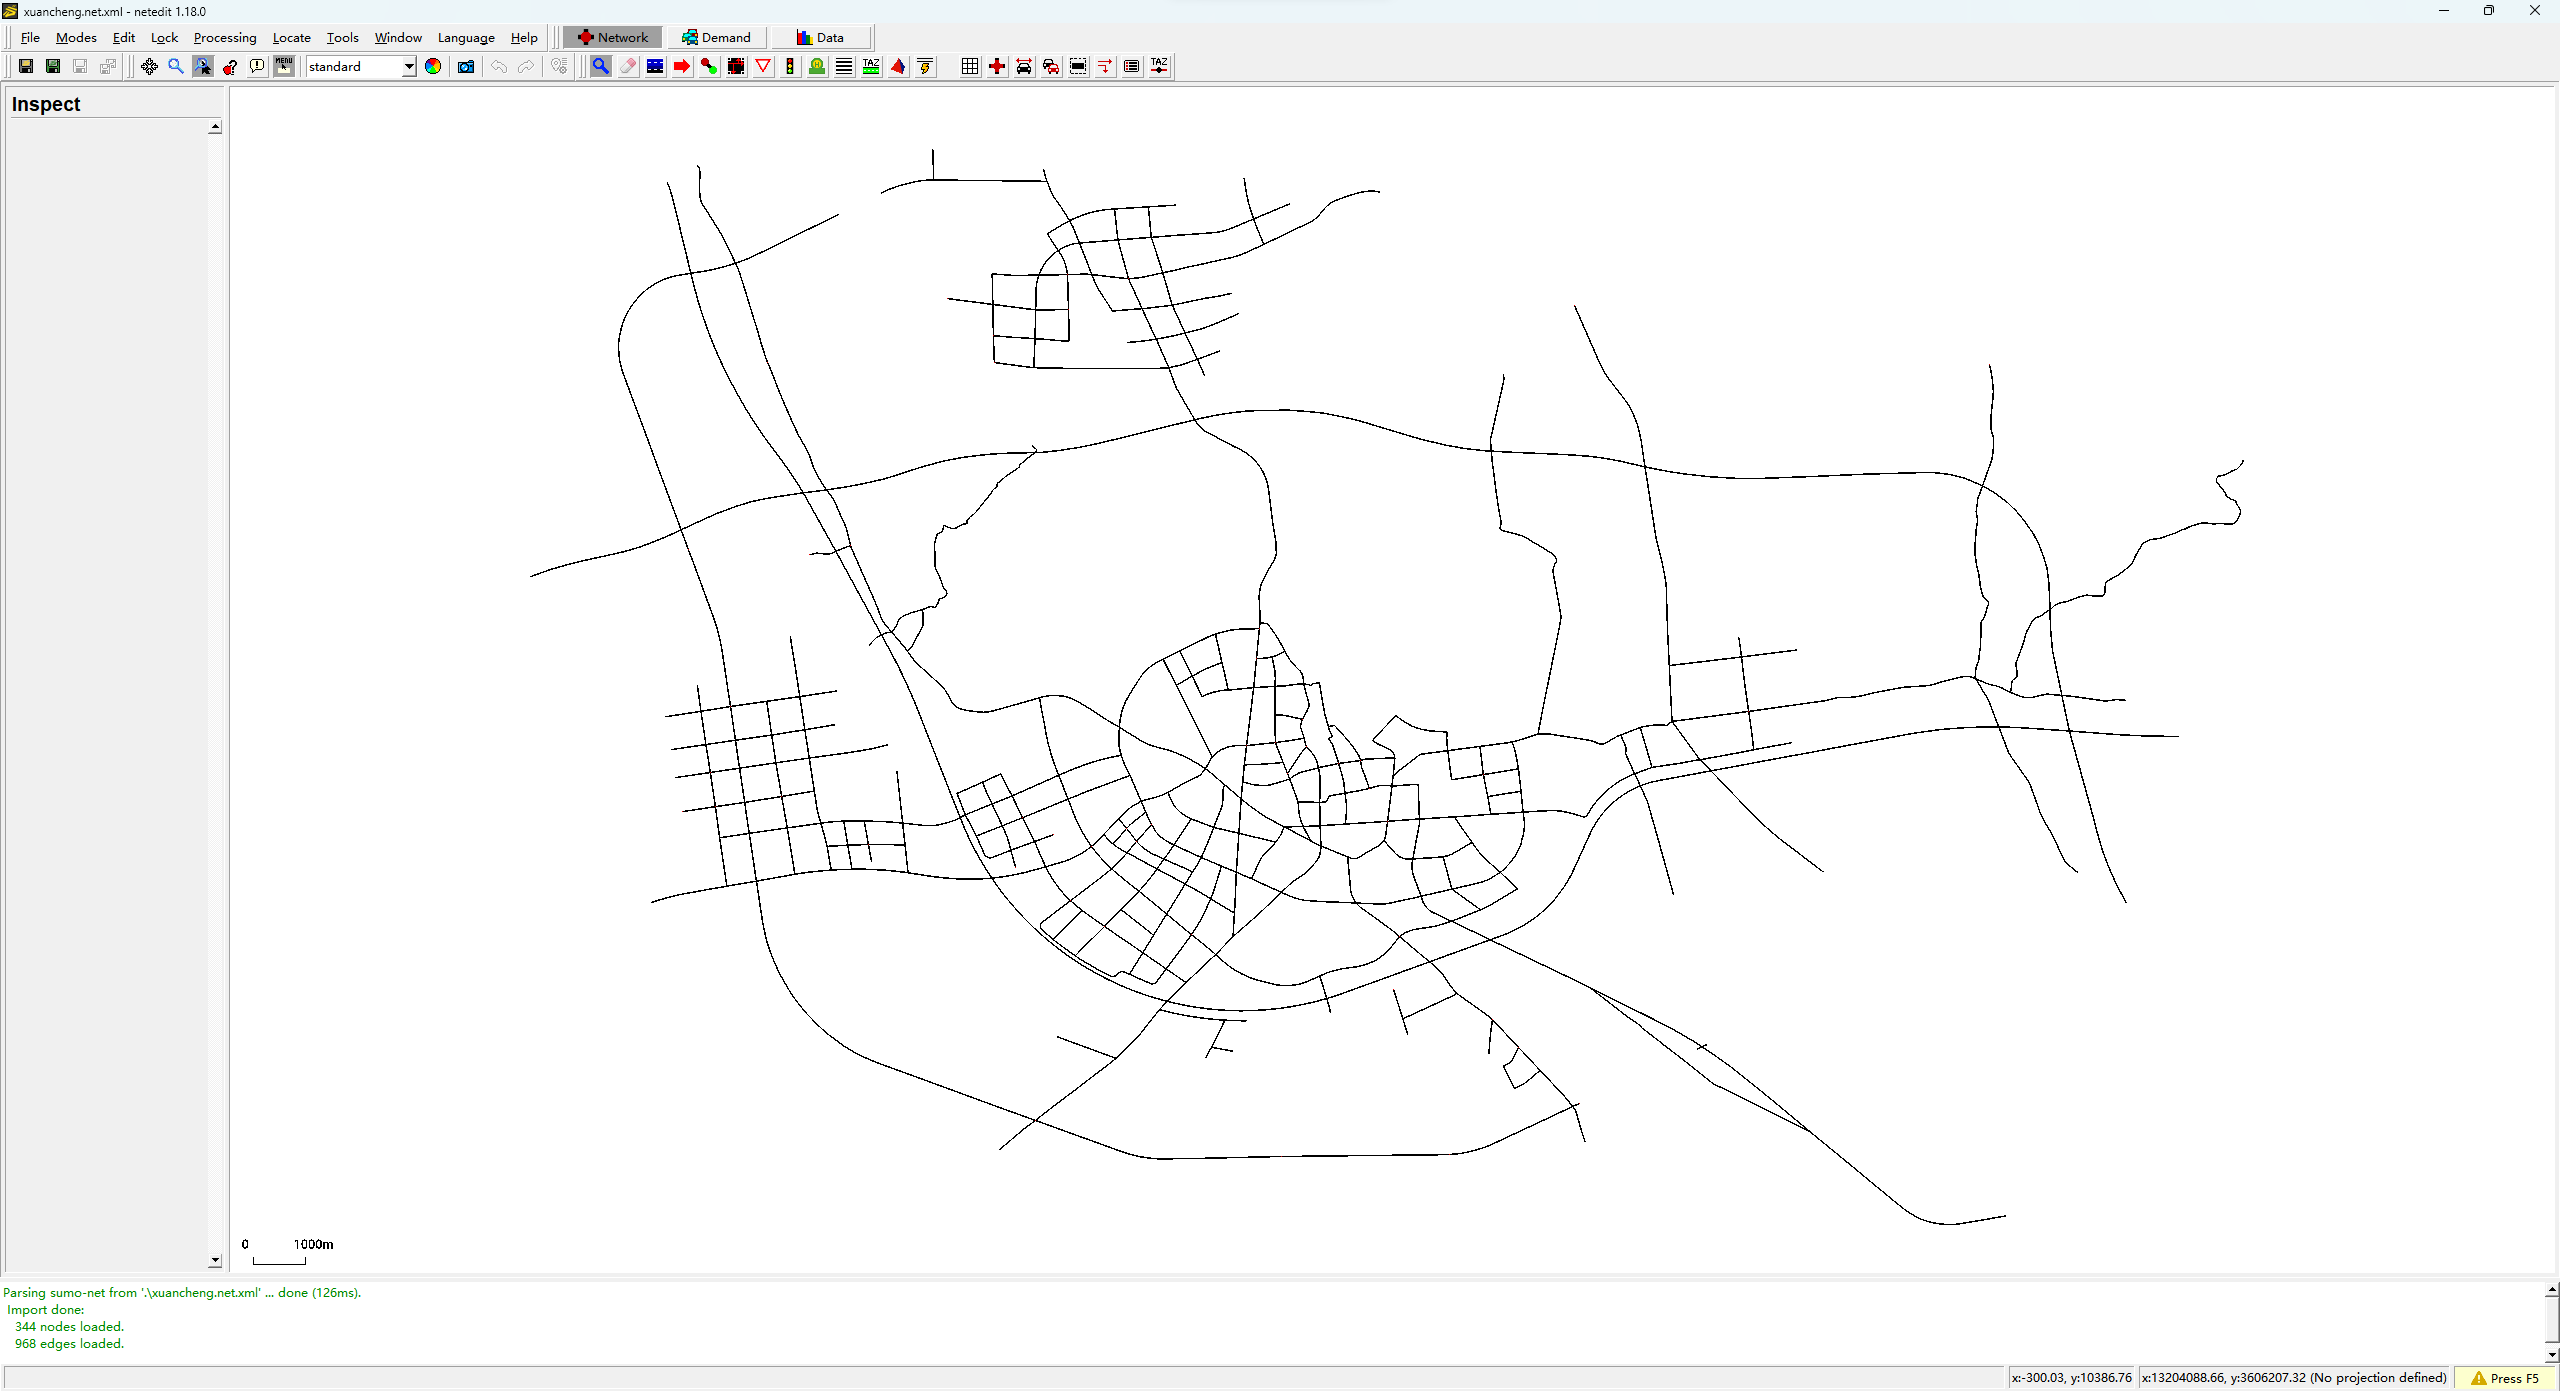
Task: Select the Move mode red arrow icon
Action: (x=682, y=67)
